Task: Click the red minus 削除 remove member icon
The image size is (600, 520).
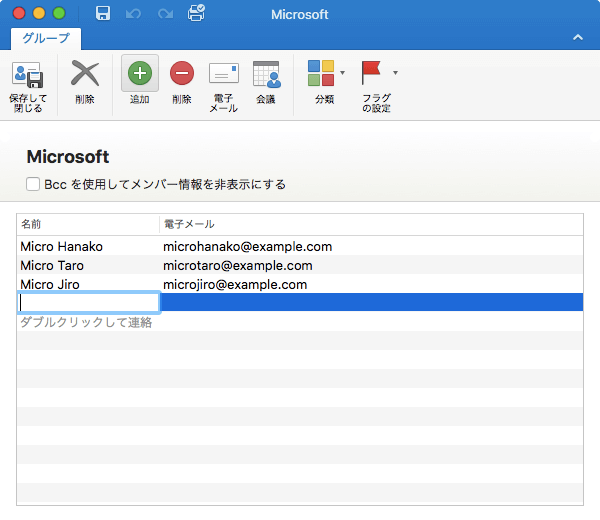Action: click(x=182, y=73)
